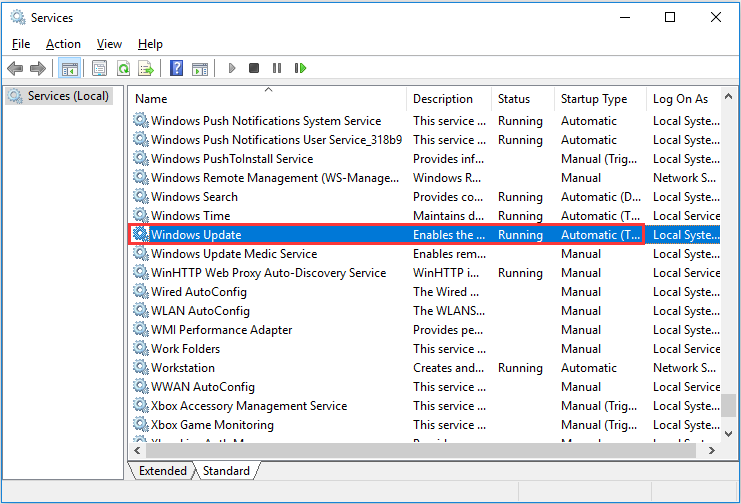Select the Windows Update Medic Service row

[x=234, y=254]
